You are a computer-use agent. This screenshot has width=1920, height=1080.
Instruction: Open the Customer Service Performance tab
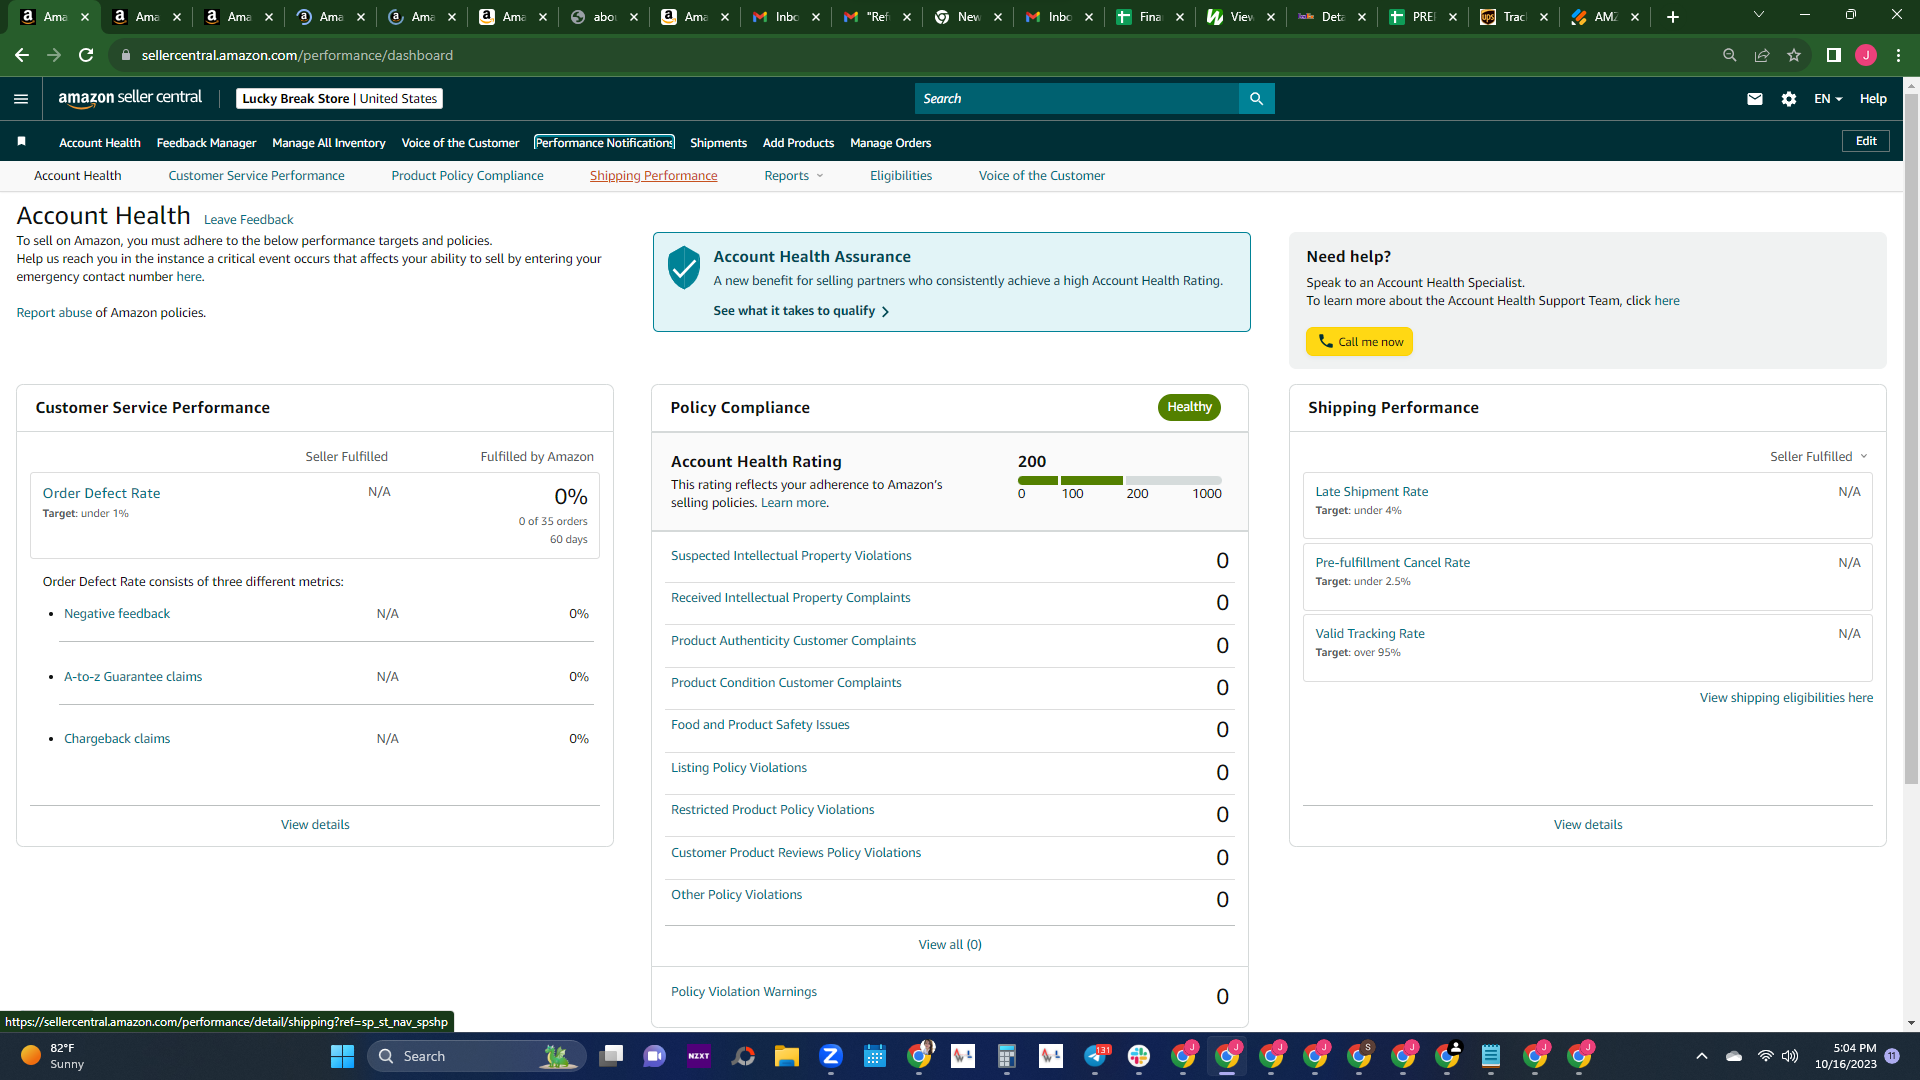(x=256, y=176)
